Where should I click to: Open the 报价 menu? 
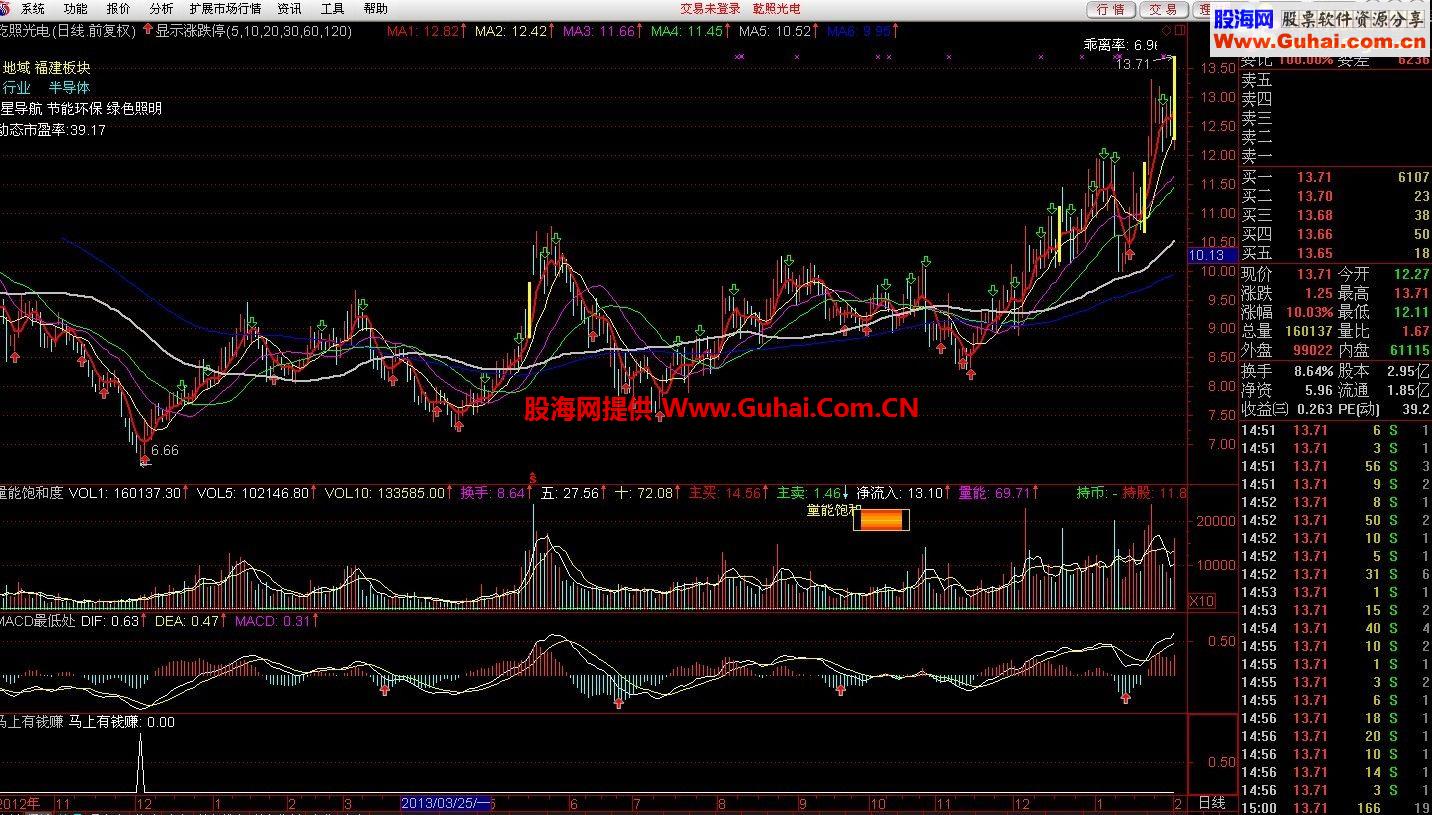click(x=118, y=8)
